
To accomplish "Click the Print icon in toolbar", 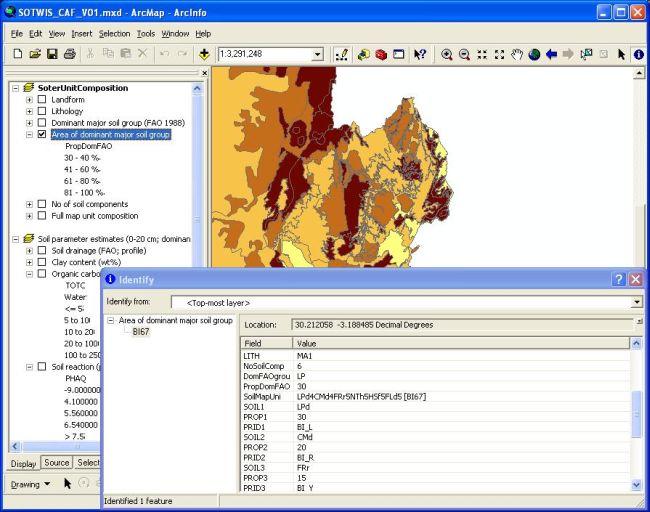I will click(70, 54).
